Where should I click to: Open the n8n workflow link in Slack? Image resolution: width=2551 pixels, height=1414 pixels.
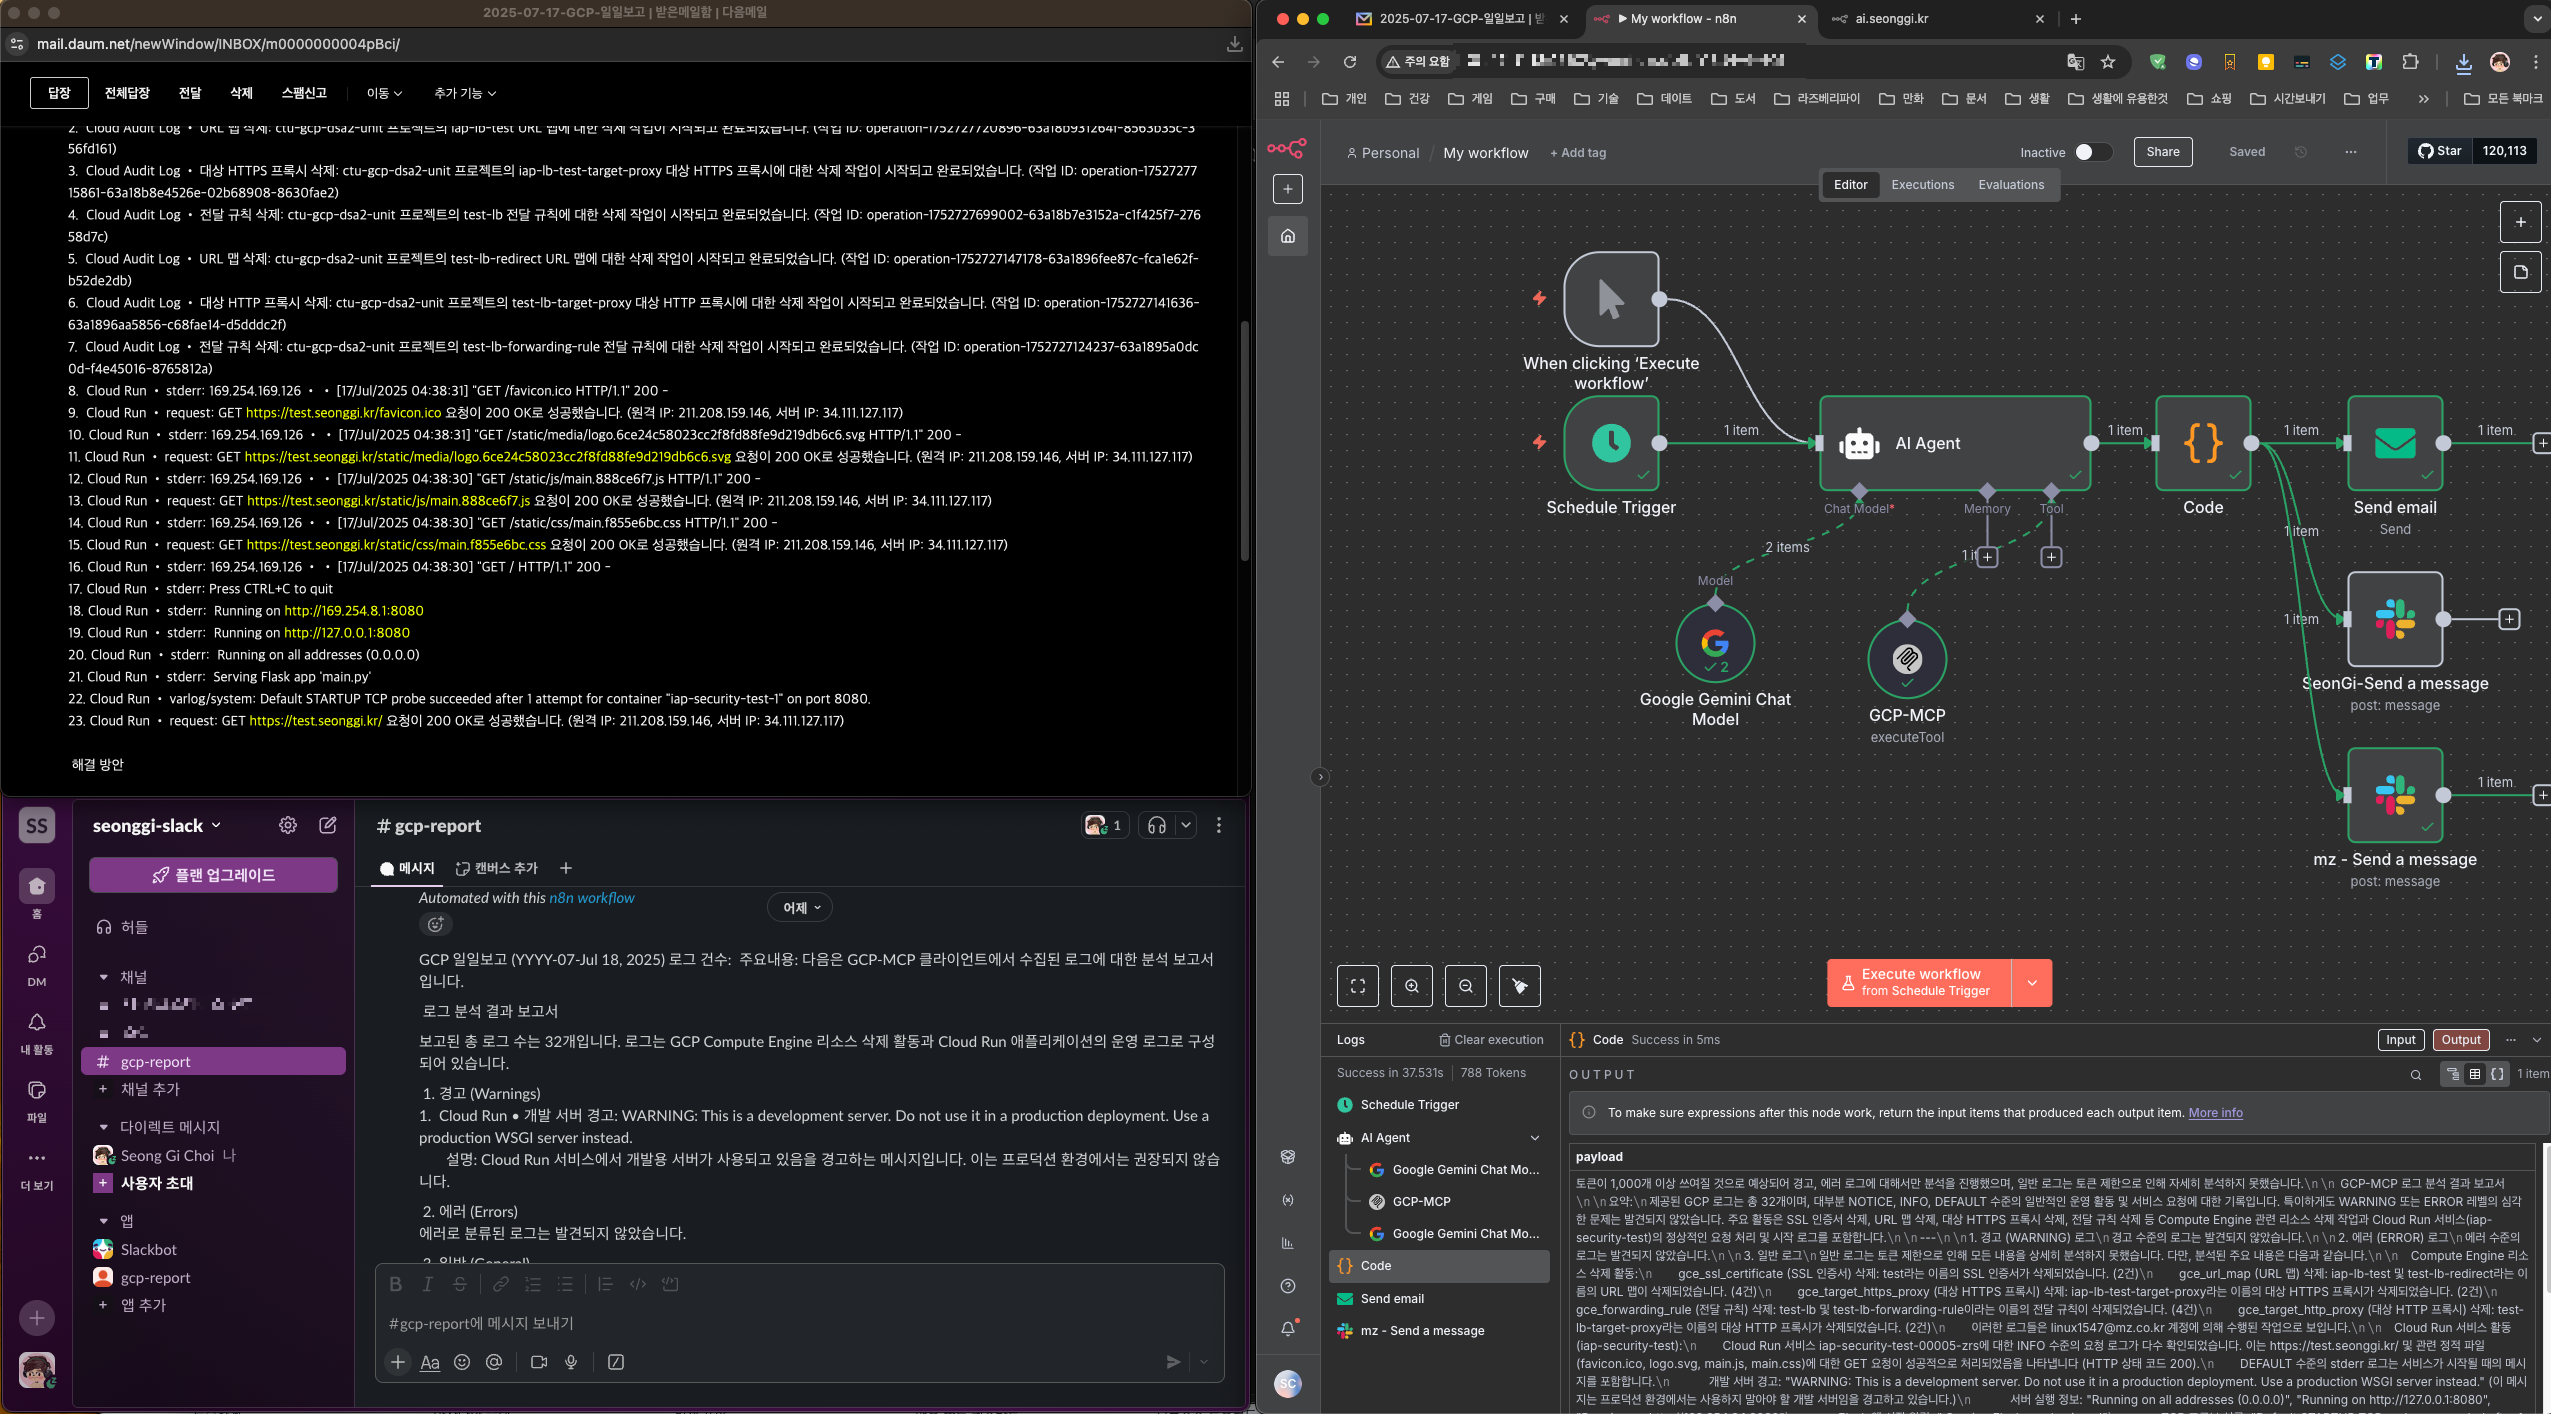tap(591, 898)
